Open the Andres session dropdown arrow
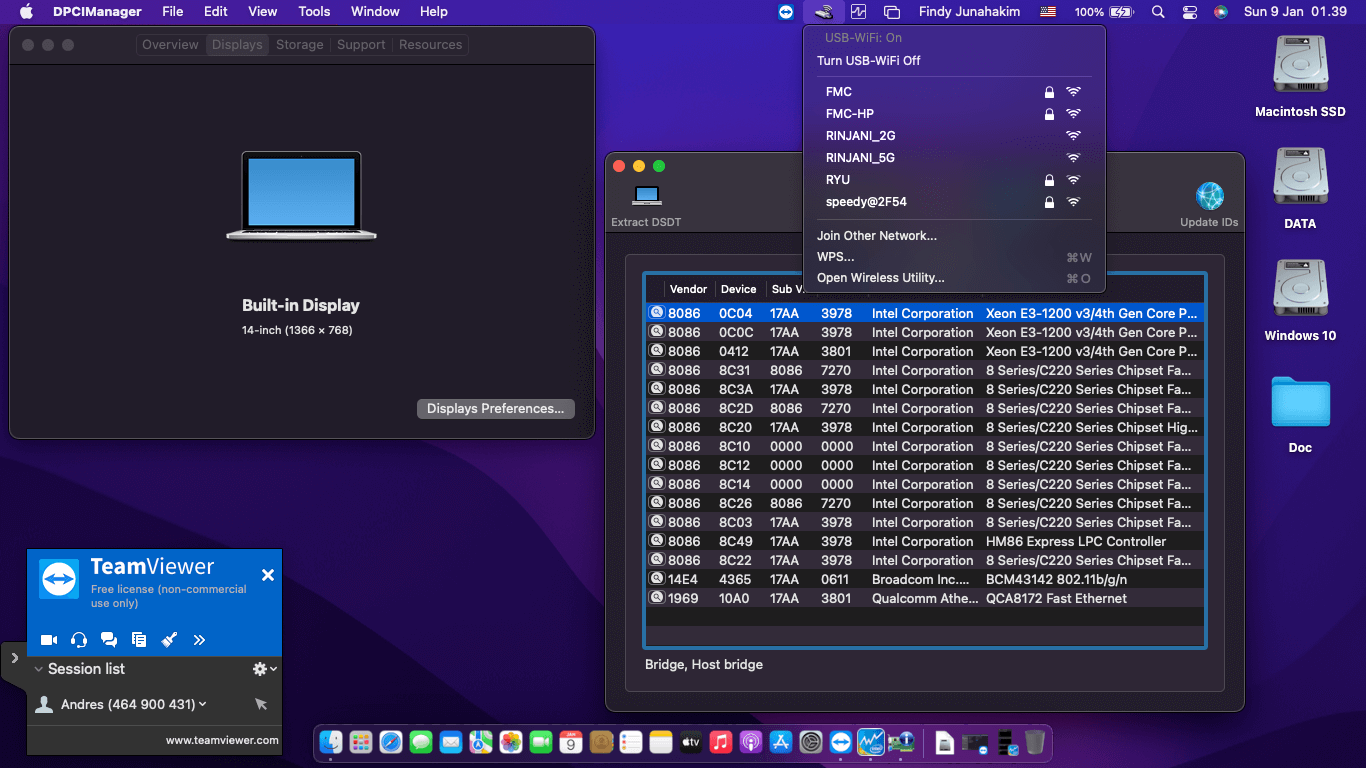Image resolution: width=1366 pixels, height=768 pixels. (x=203, y=704)
